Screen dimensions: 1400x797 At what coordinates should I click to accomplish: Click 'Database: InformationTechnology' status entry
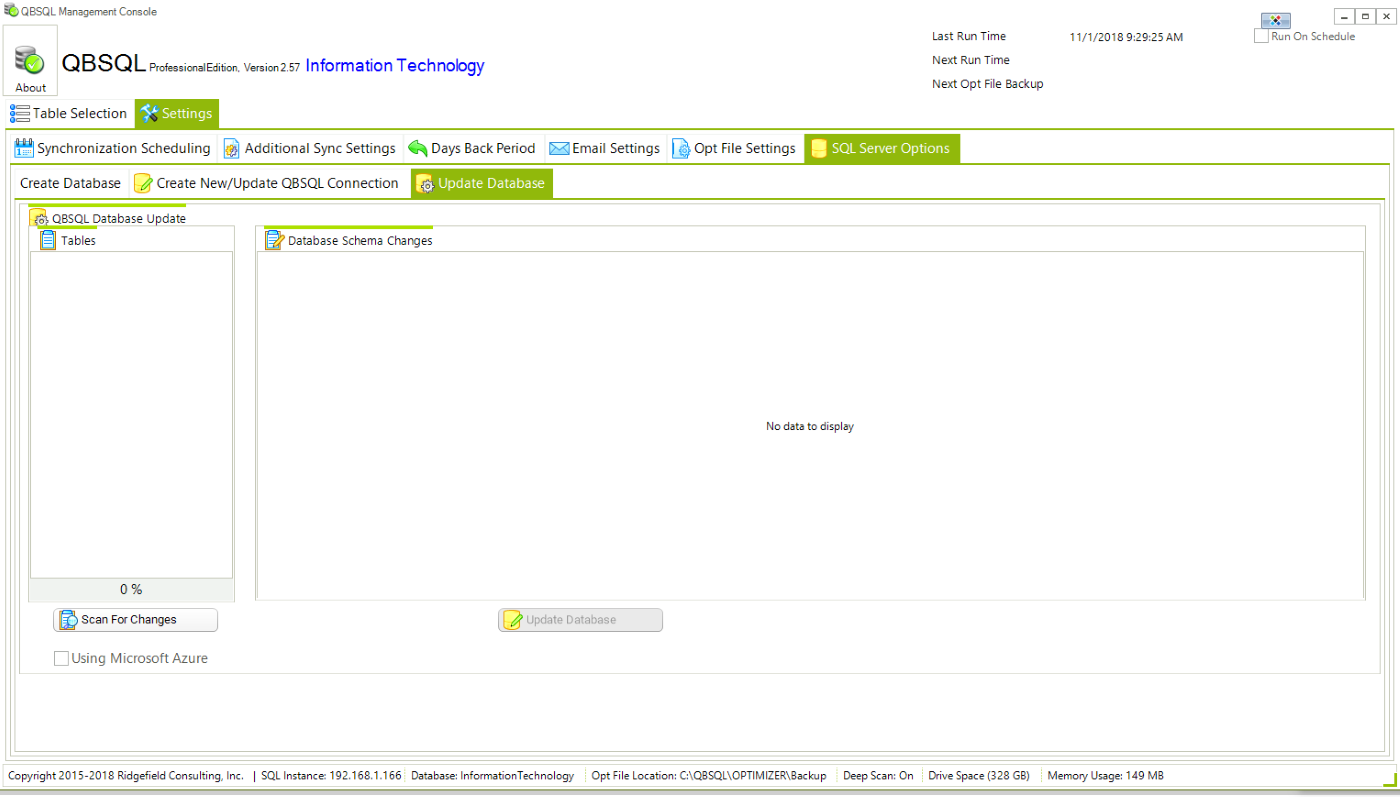click(x=493, y=776)
